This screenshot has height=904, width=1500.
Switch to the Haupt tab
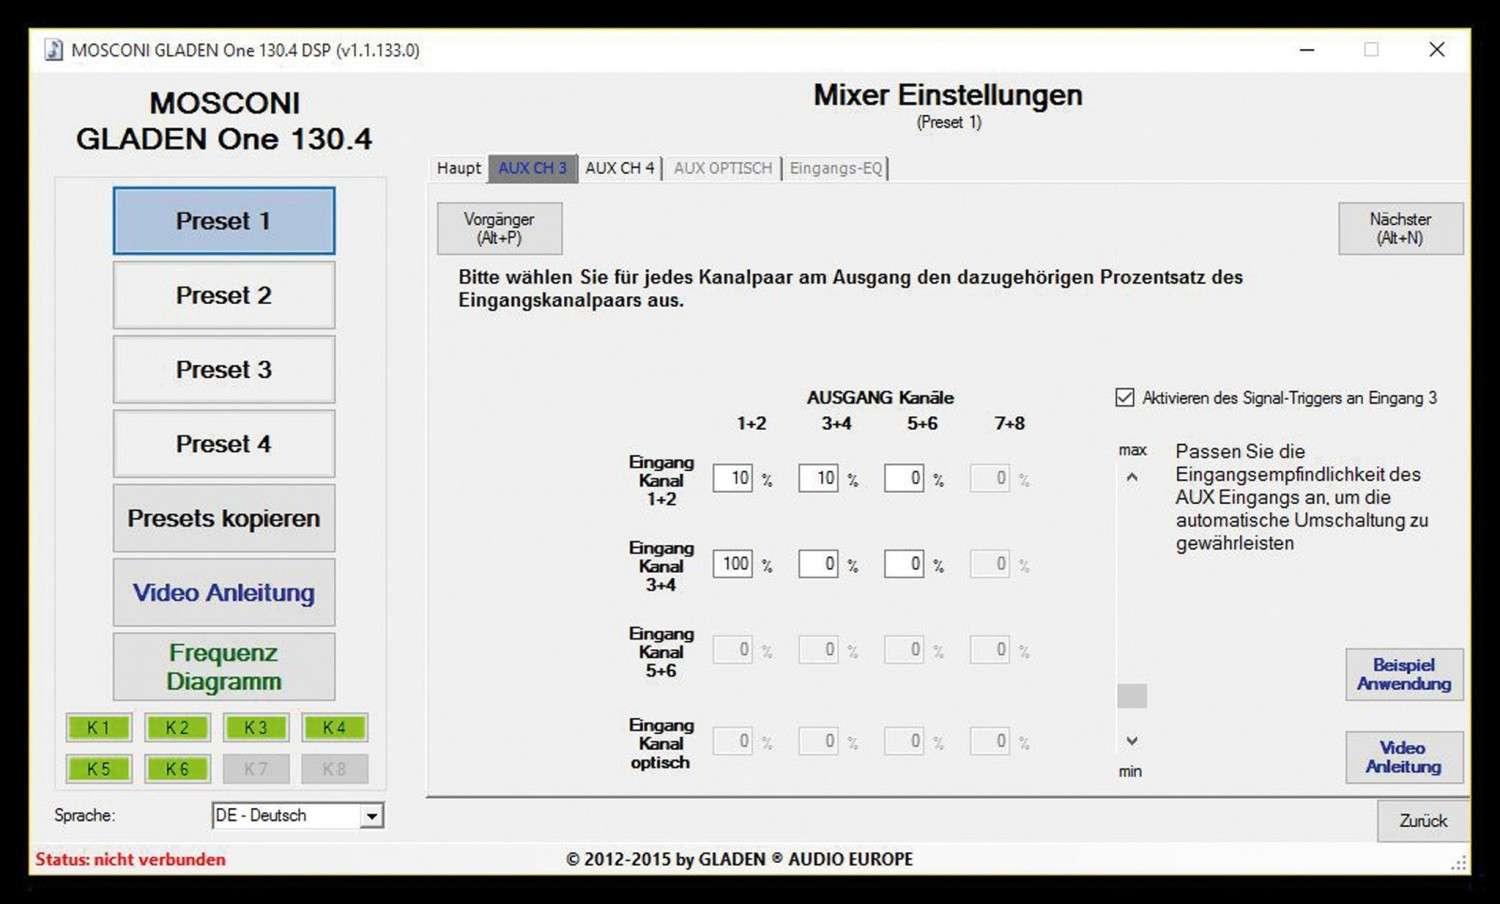(x=459, y=168)
